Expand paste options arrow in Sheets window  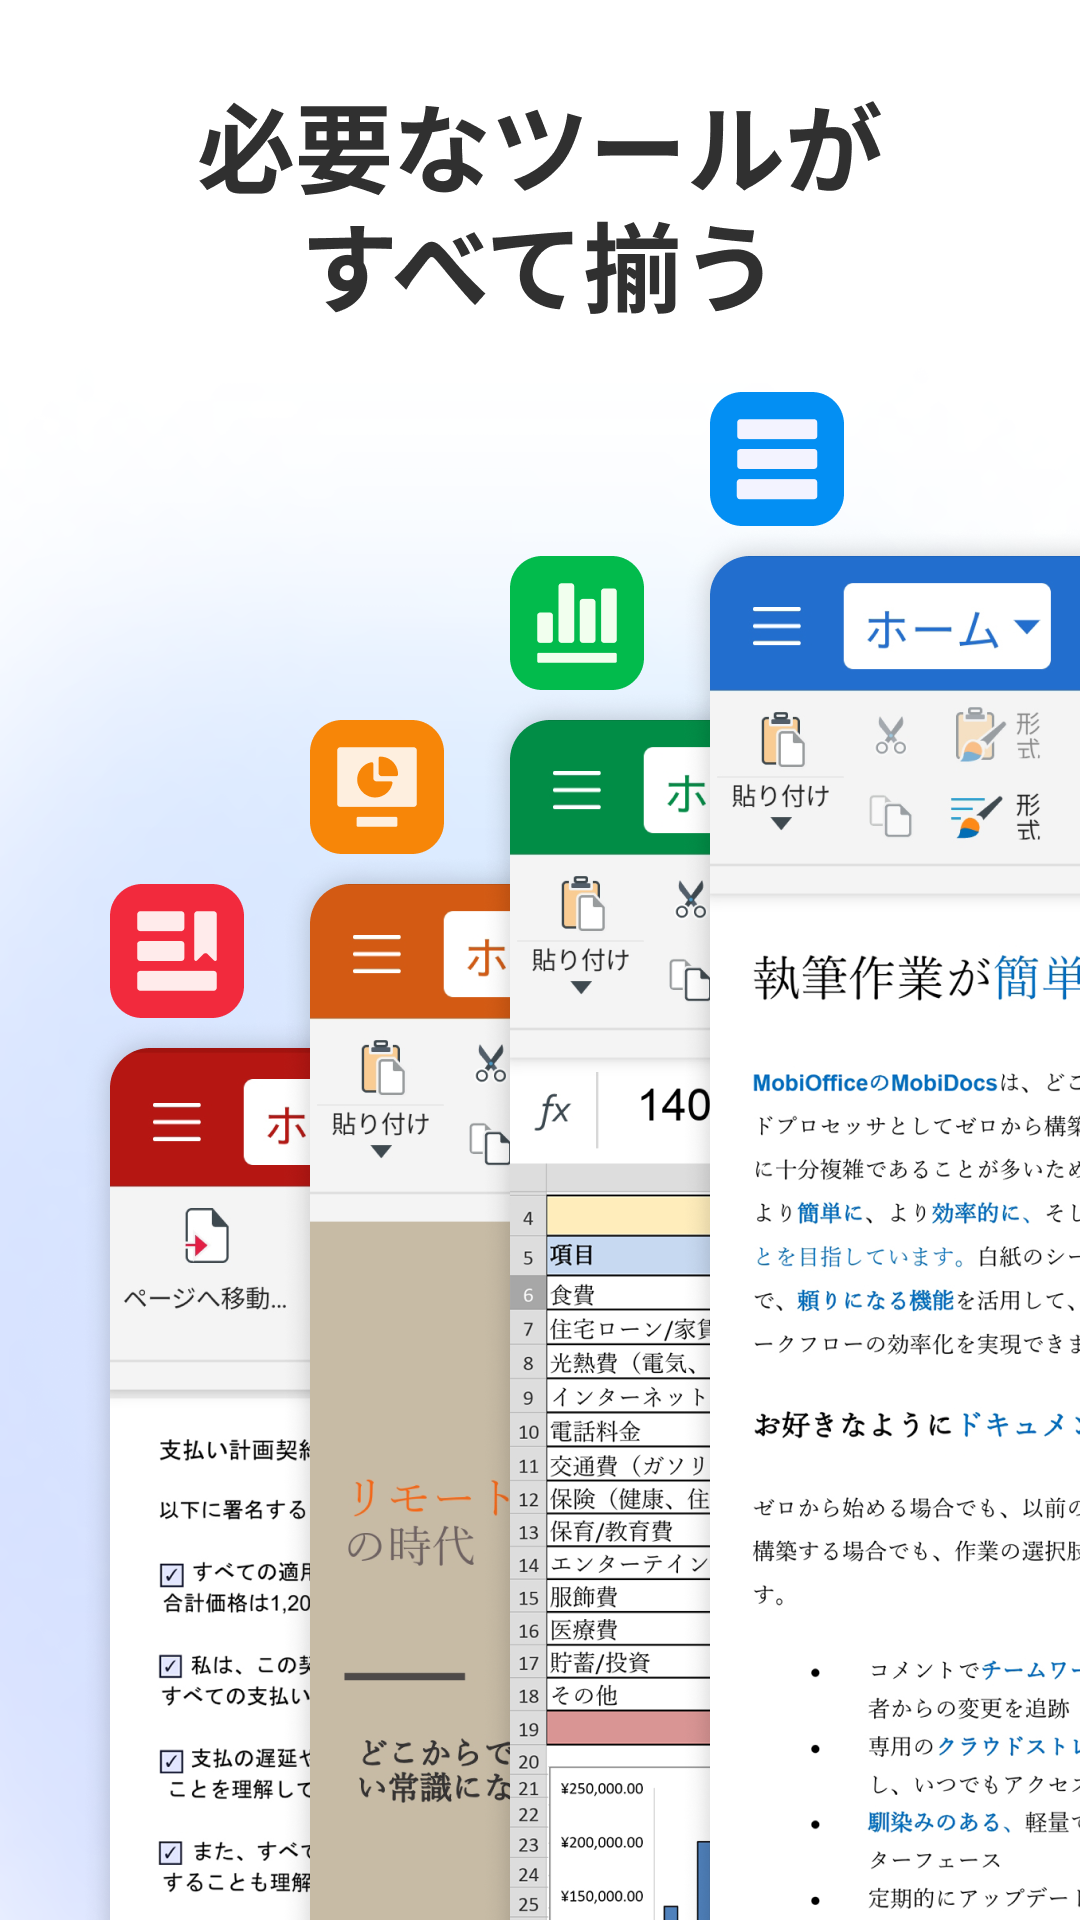click(581, 988)
